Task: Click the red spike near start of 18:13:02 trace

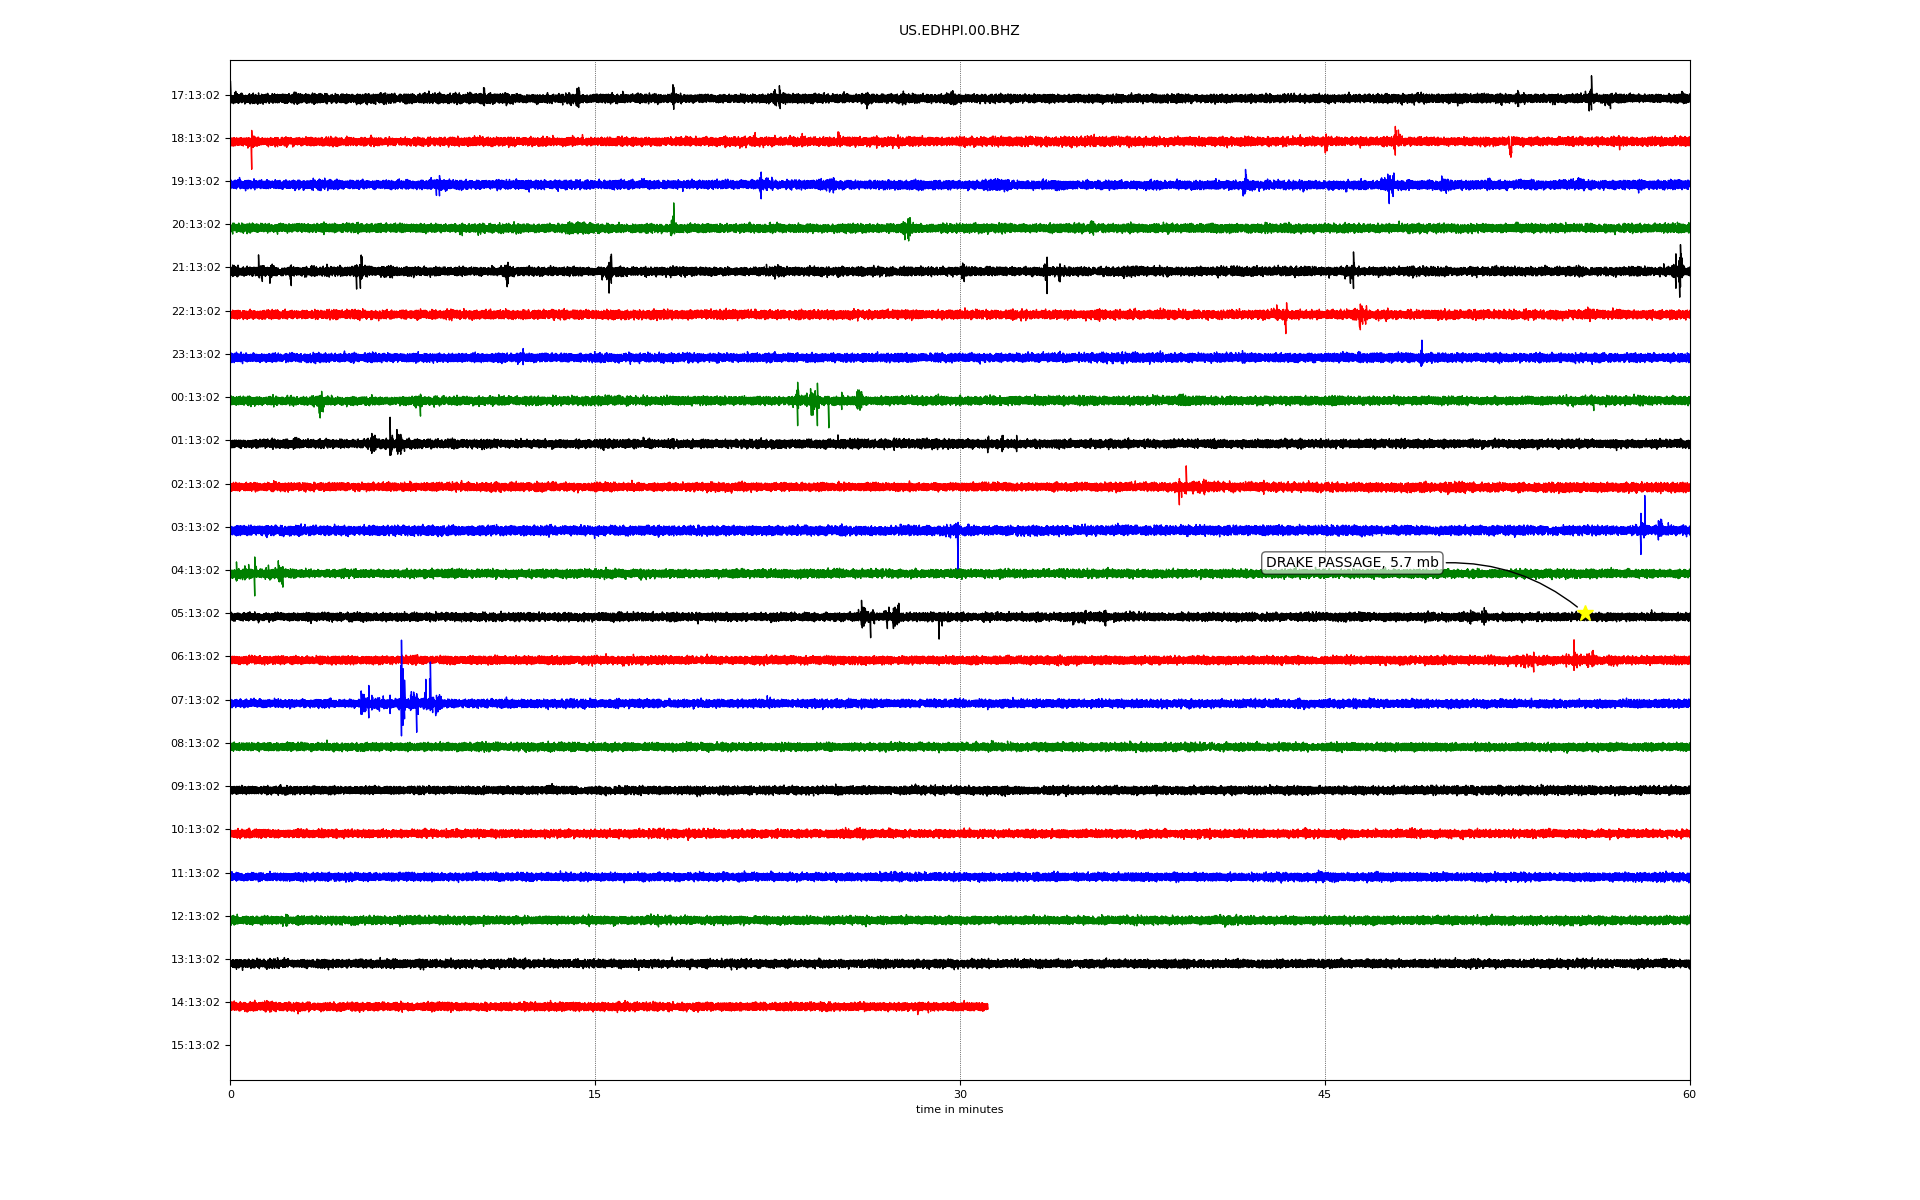Action: click(251, 149)
